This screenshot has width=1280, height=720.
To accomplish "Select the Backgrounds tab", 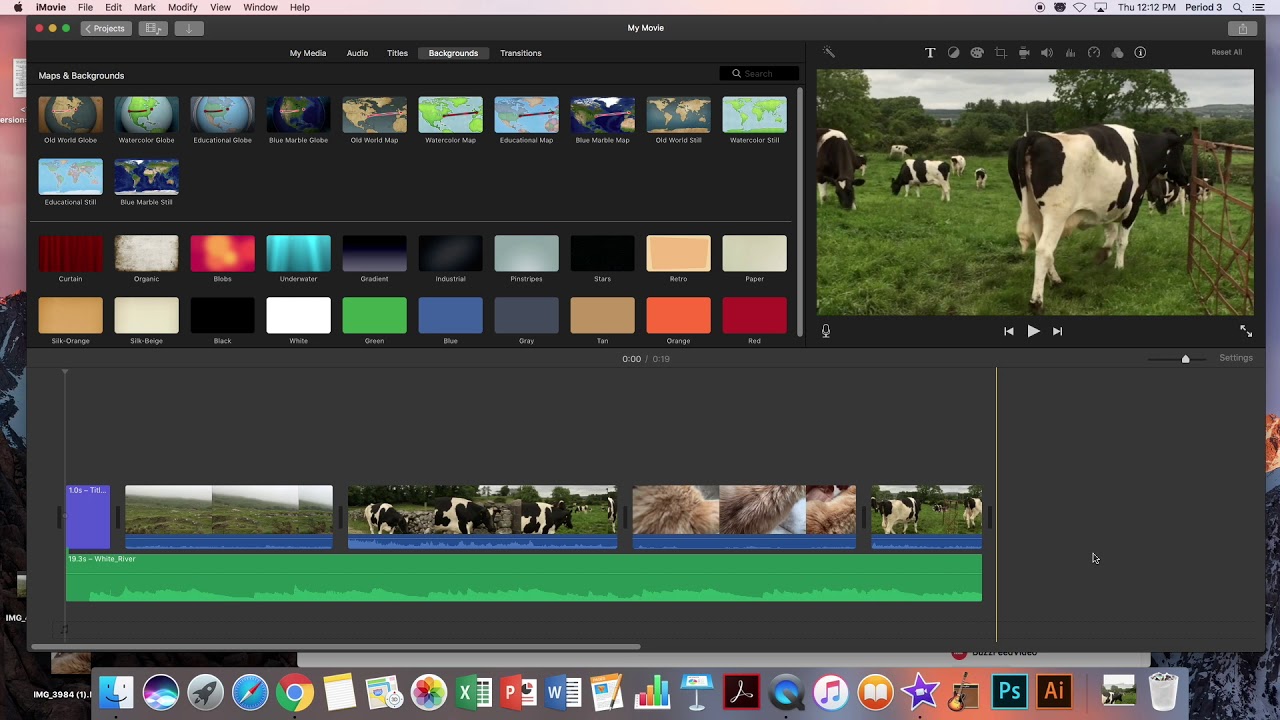I will [x=453, y=53].
